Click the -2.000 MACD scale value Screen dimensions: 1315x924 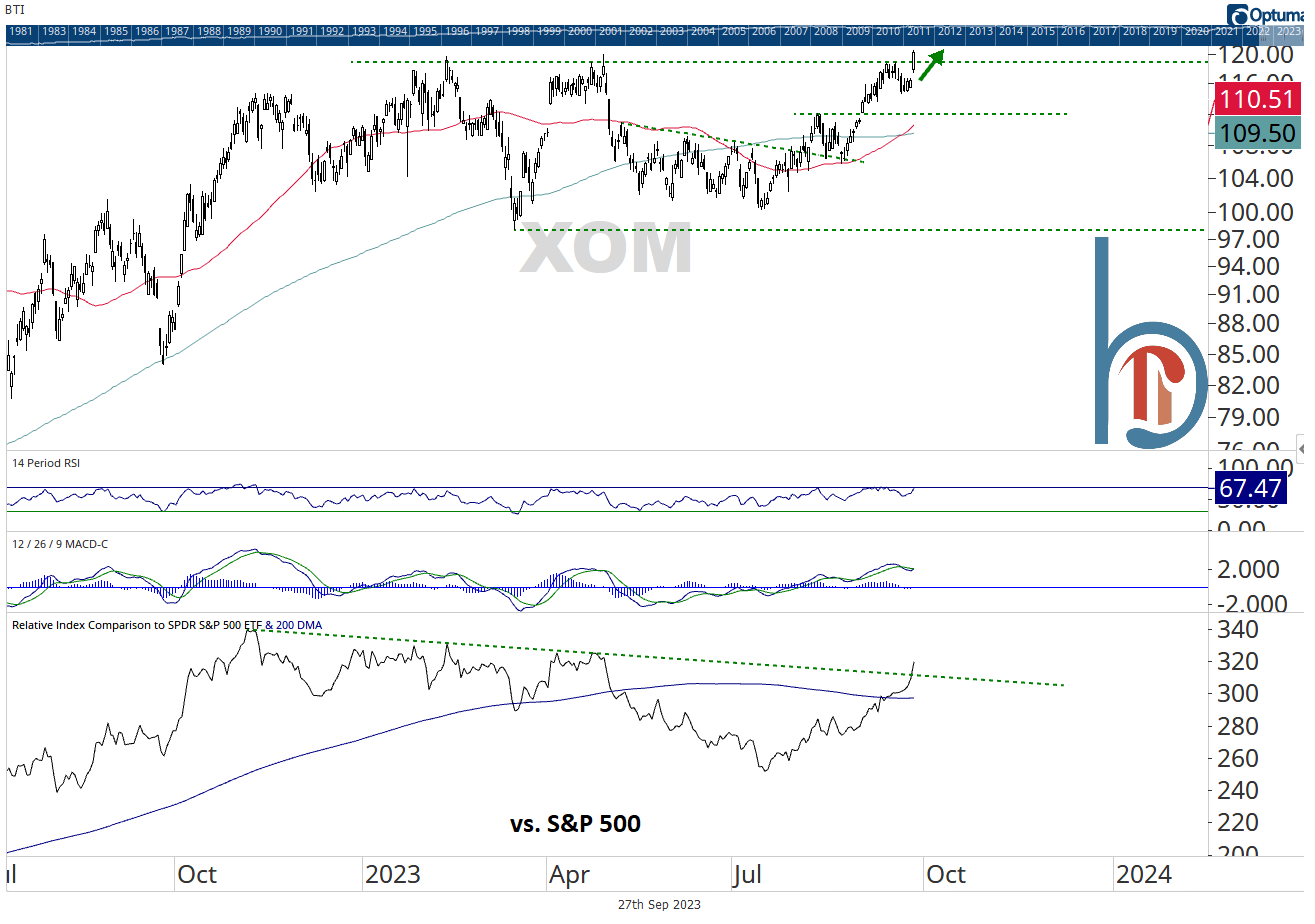click(x=1253, y=604)
